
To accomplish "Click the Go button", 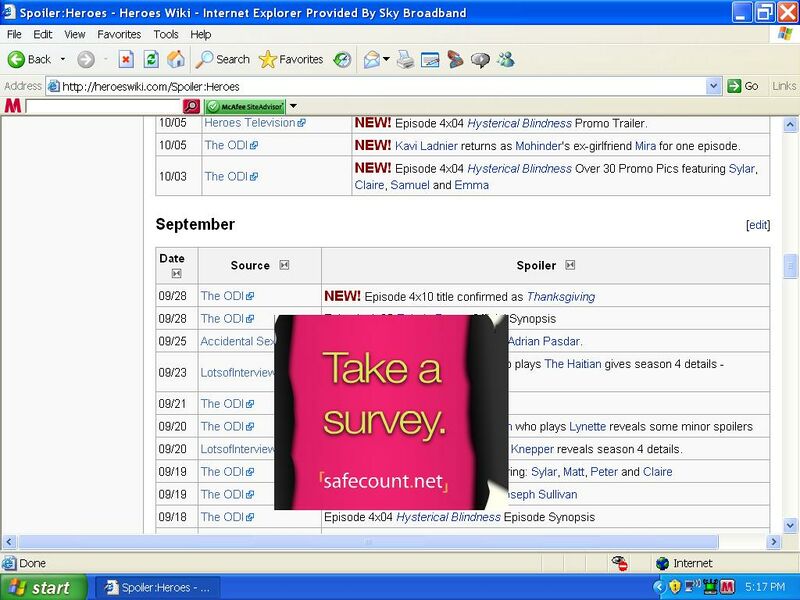I will point(742,86).
